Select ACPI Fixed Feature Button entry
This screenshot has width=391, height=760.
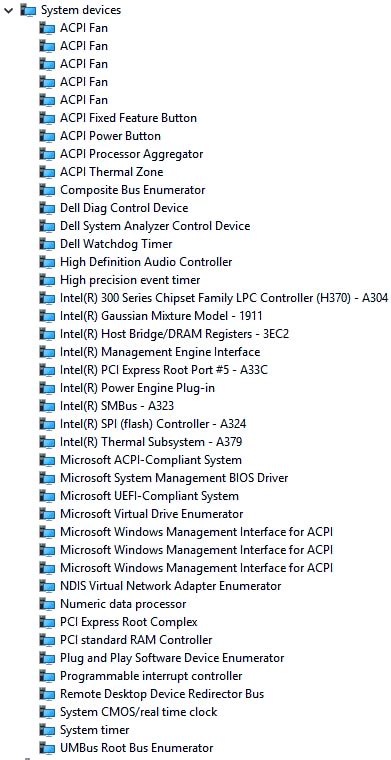(x=128, y=118)
